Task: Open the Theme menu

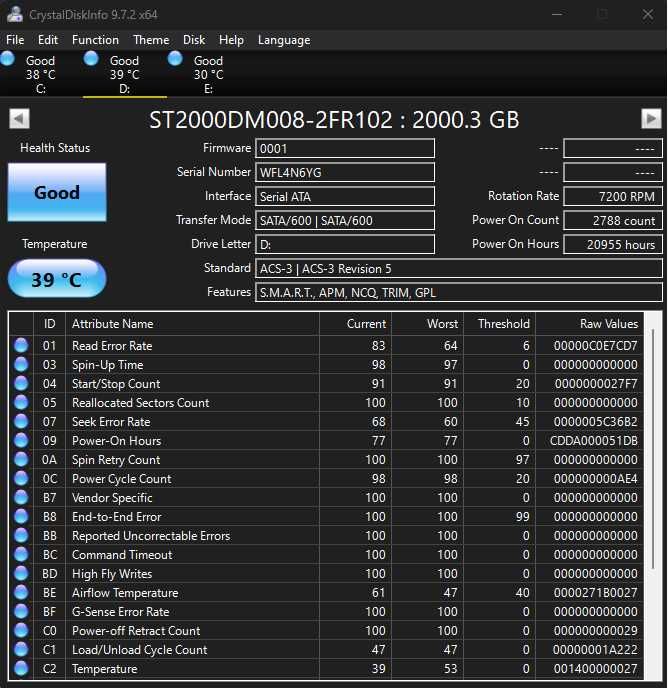Action: click(x=151, y=40)
